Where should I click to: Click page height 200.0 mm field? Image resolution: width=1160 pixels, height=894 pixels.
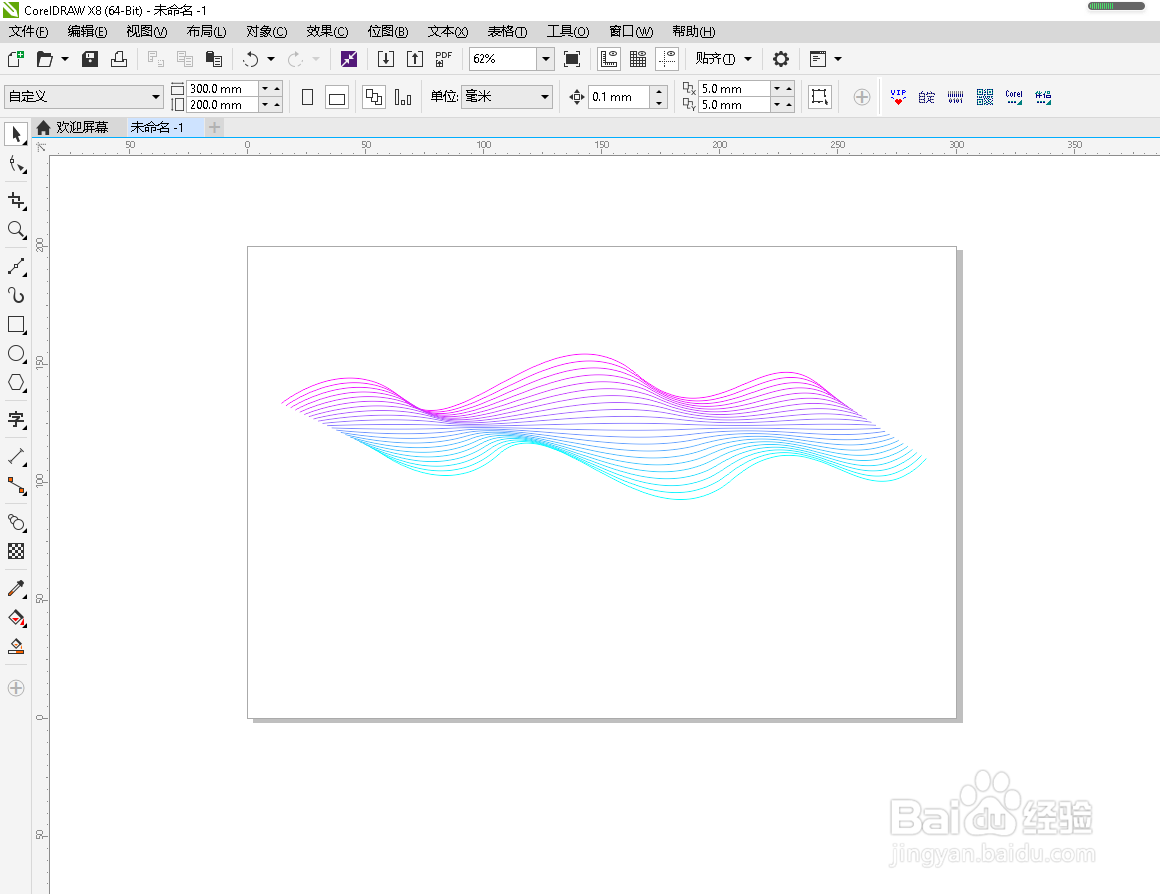pos(221,105)
